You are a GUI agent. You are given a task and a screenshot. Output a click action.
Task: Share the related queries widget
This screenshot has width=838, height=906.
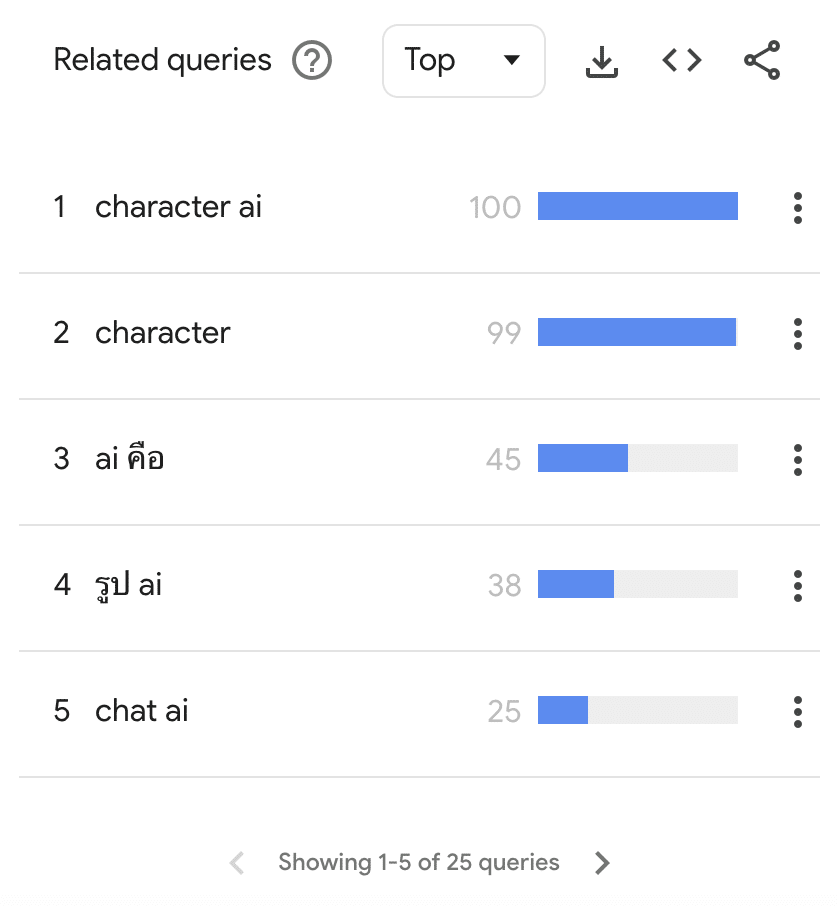(762, 60)
